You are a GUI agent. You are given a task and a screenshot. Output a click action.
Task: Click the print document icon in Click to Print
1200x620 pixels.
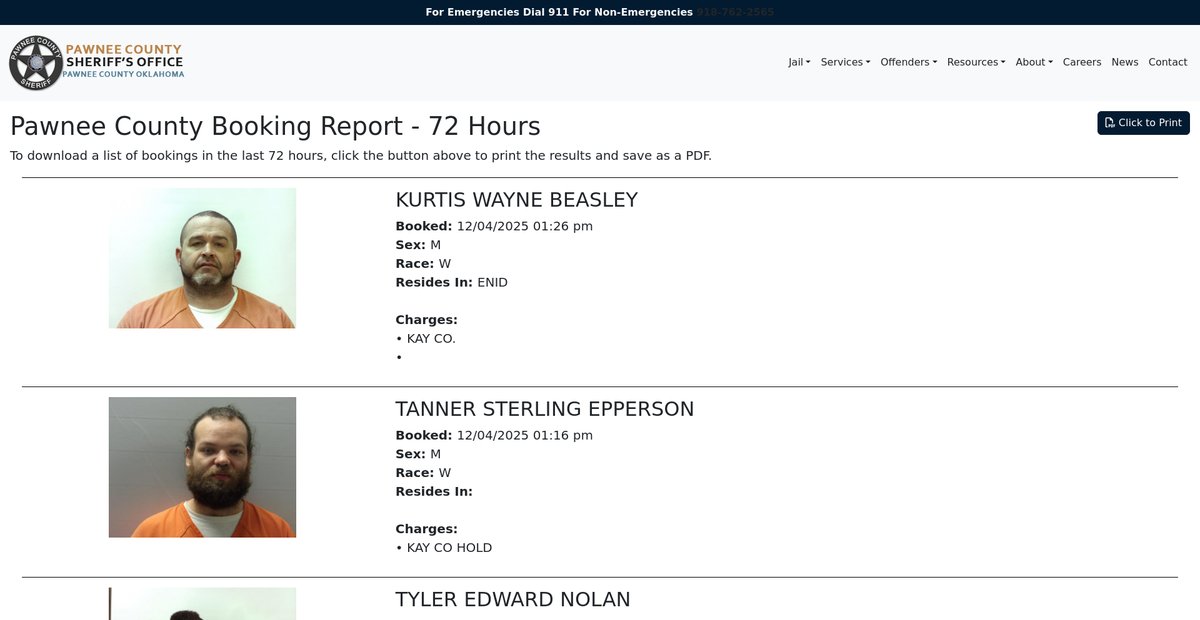(x=1110, y=123)
